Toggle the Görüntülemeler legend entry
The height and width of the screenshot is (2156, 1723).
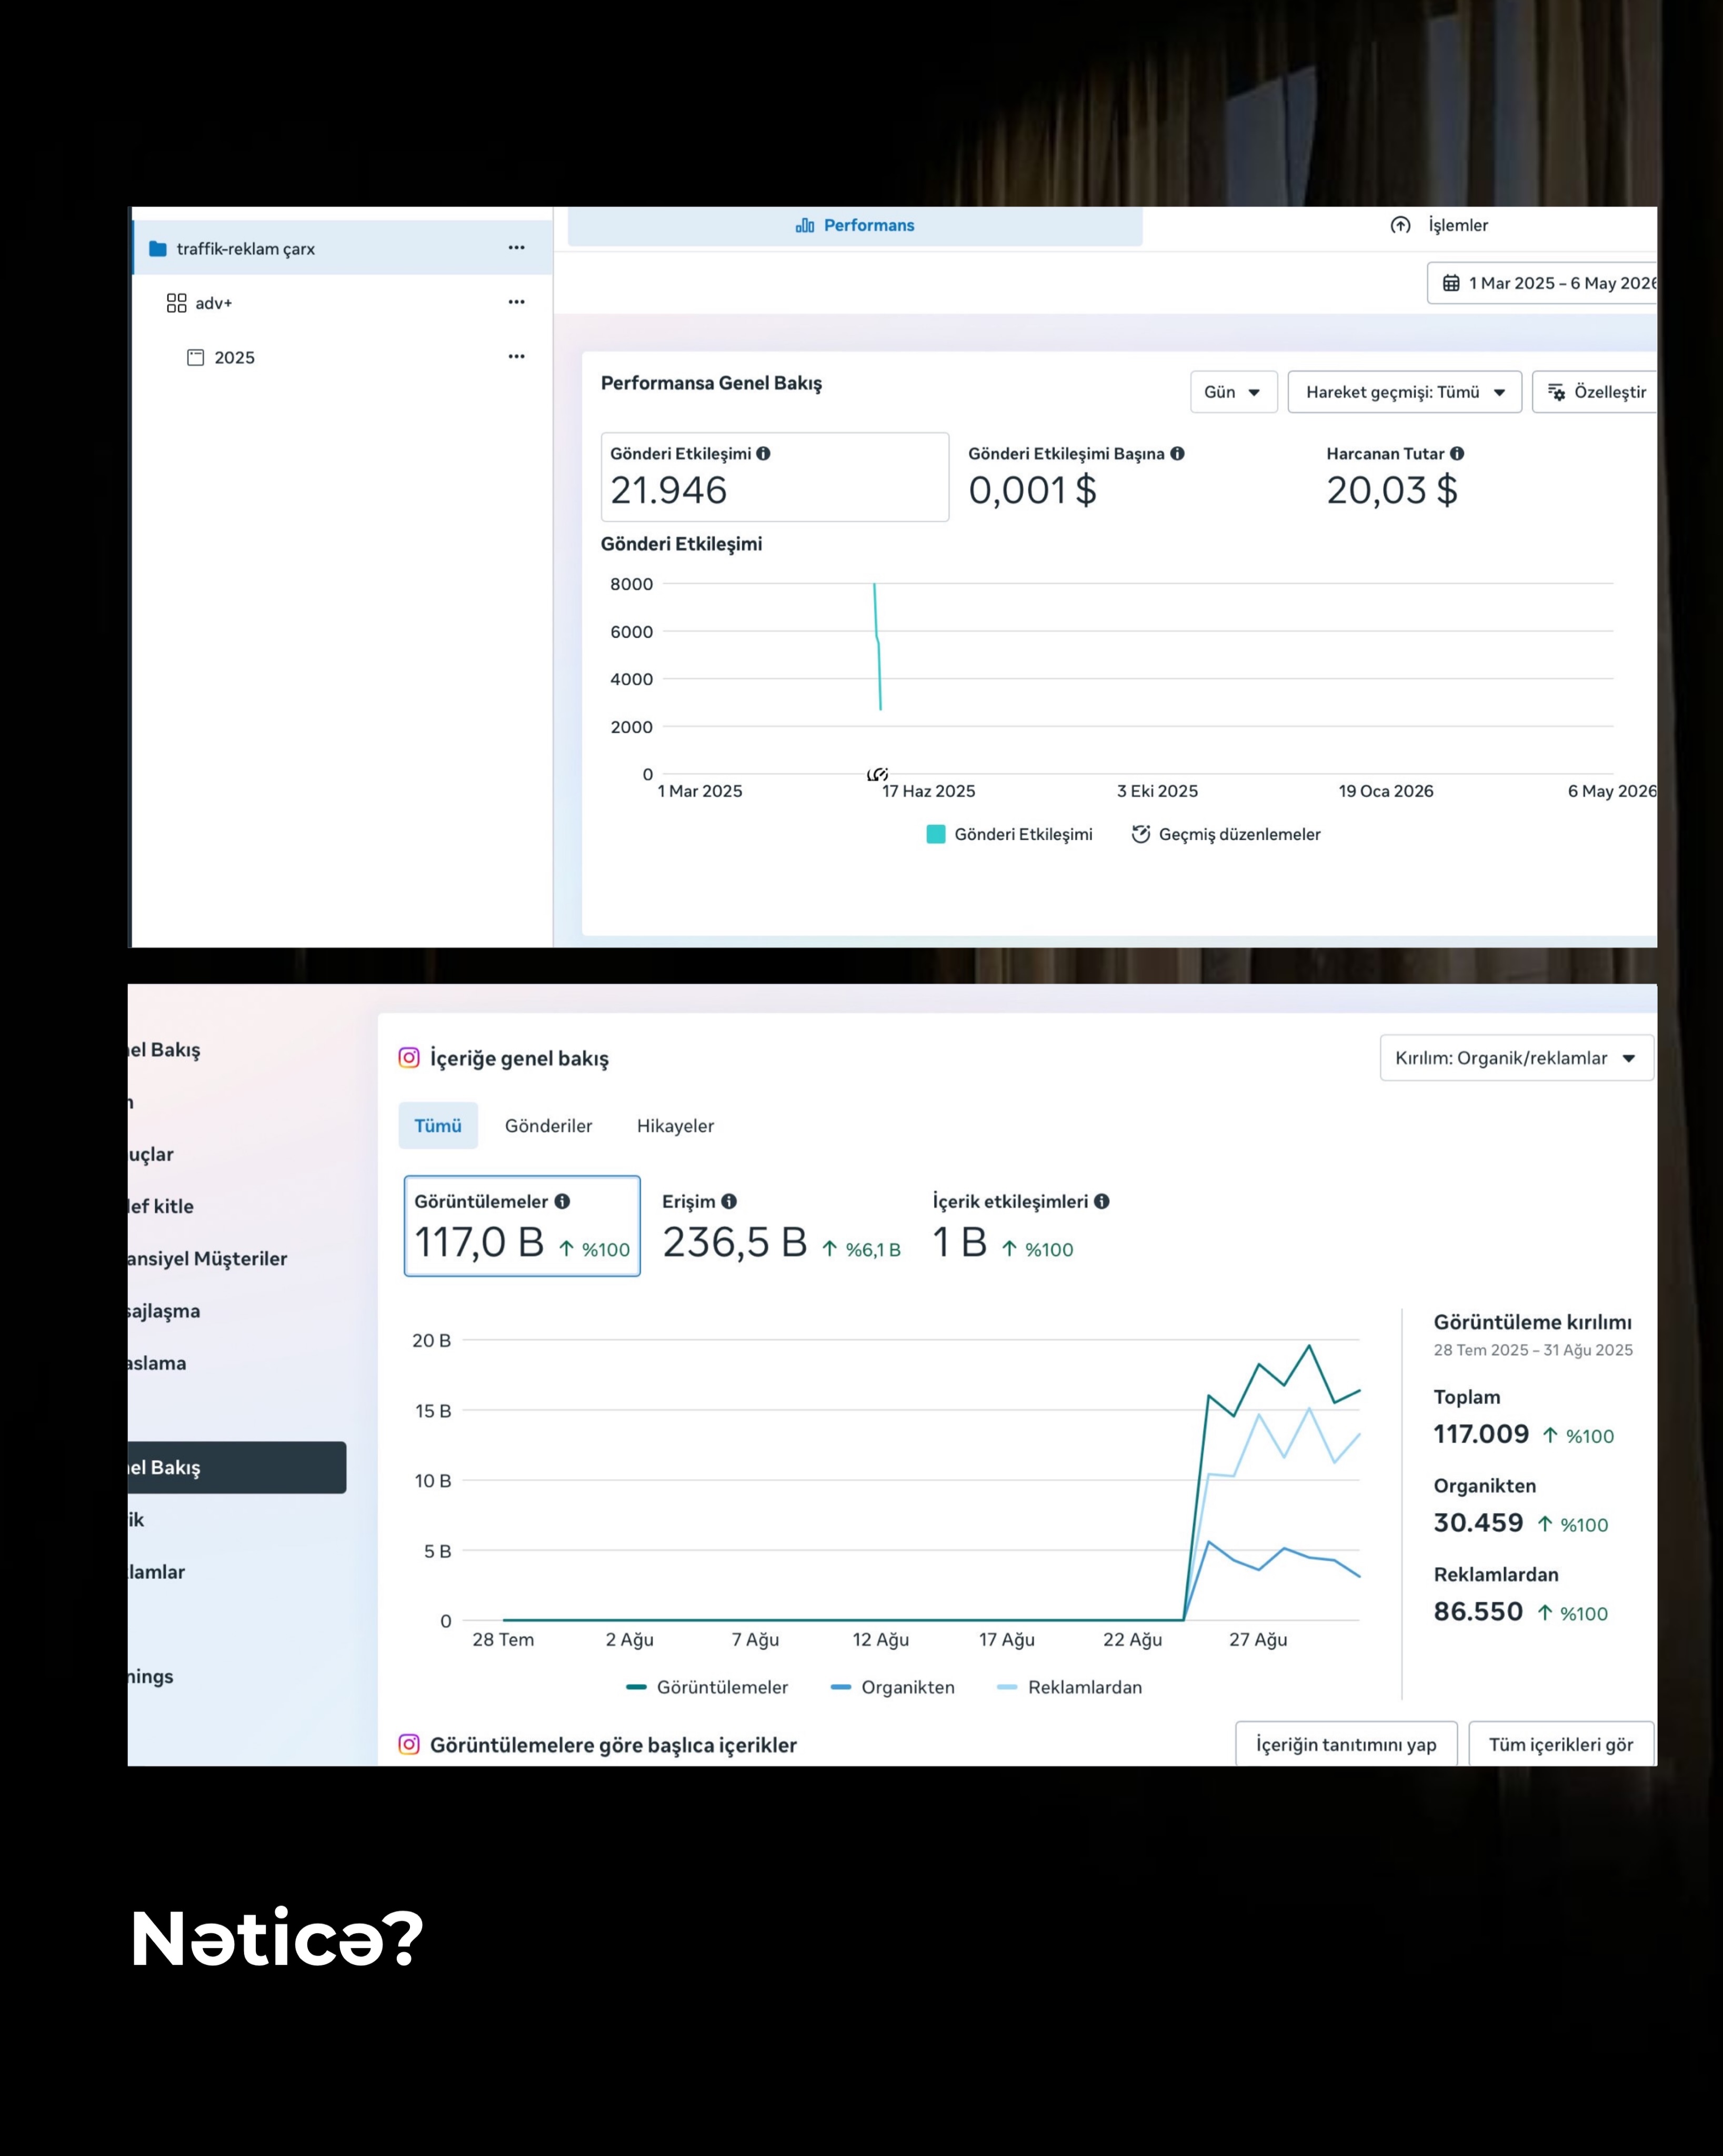point(707,1687)
